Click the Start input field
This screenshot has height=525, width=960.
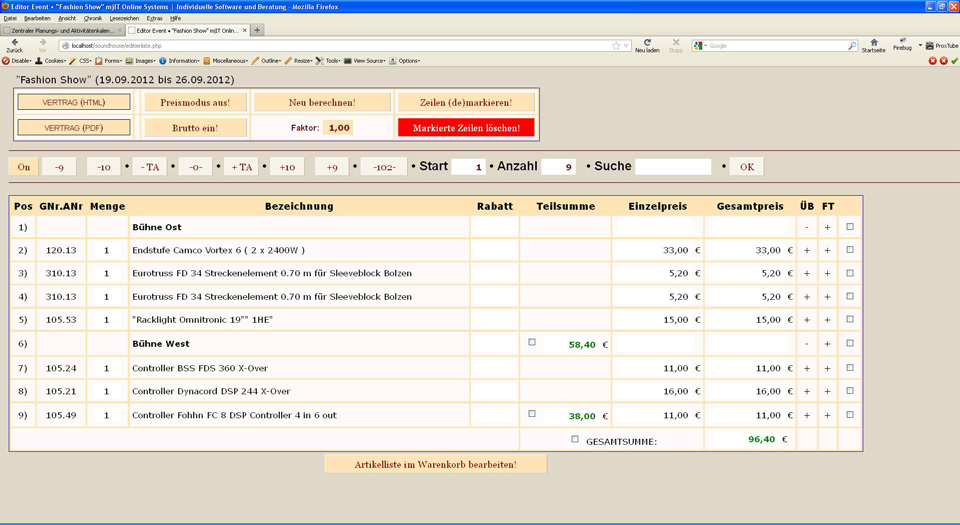click(x=468, y=166)
